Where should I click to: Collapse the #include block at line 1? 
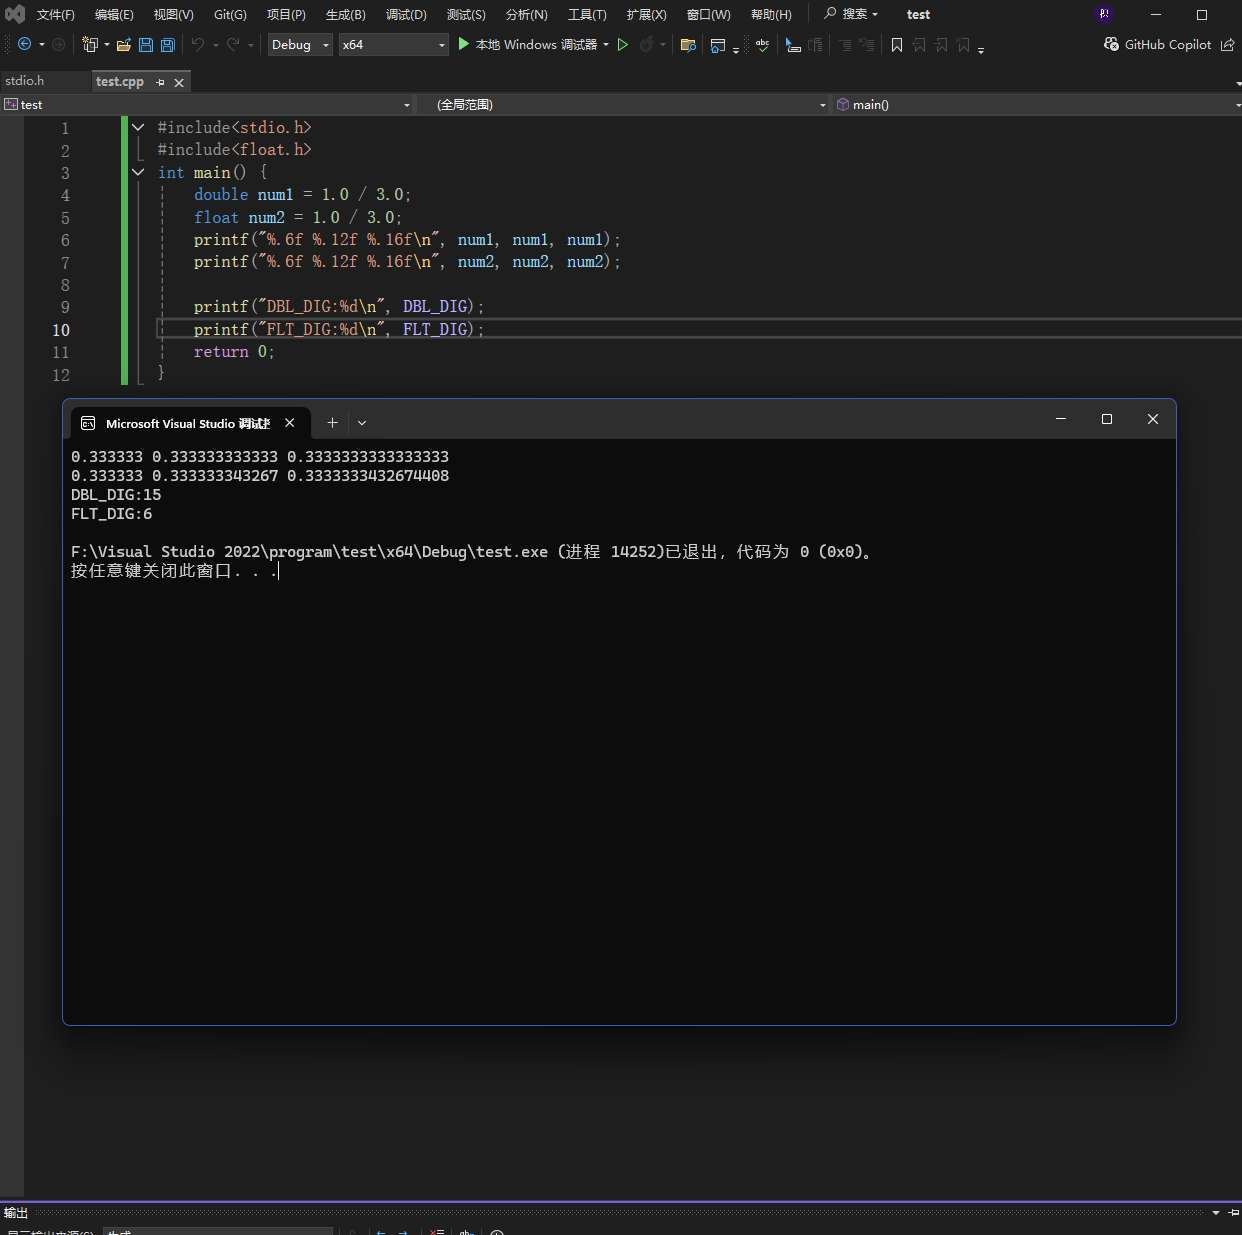pos(138,127)
